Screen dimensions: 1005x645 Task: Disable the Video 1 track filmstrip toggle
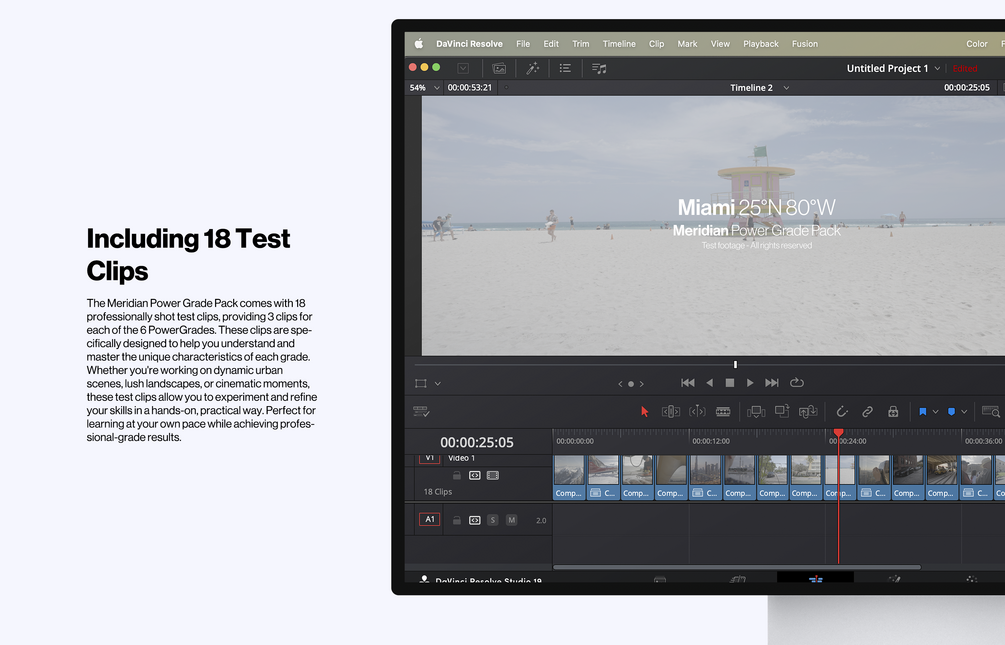click(493, 476)
